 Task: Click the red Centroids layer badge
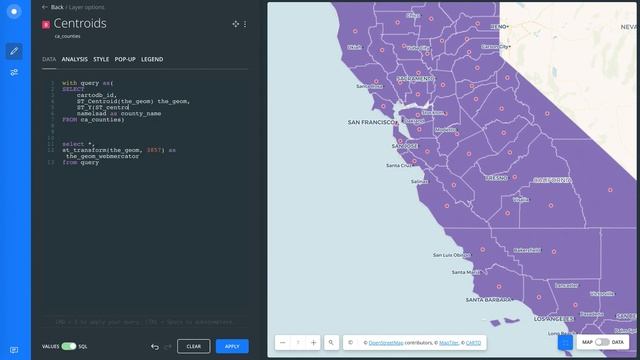46,25
